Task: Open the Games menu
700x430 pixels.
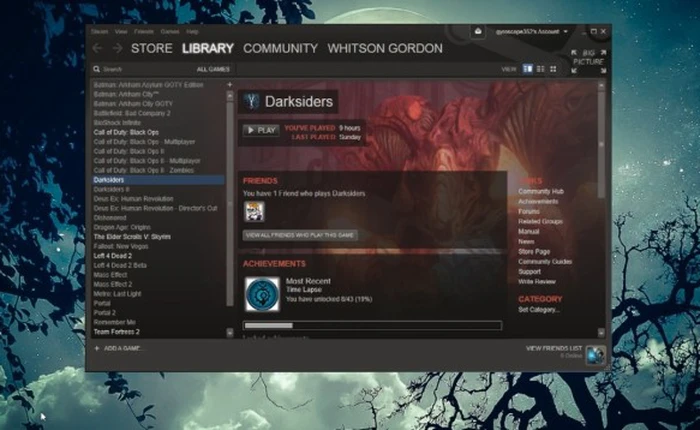Action: tap(170, 32)
